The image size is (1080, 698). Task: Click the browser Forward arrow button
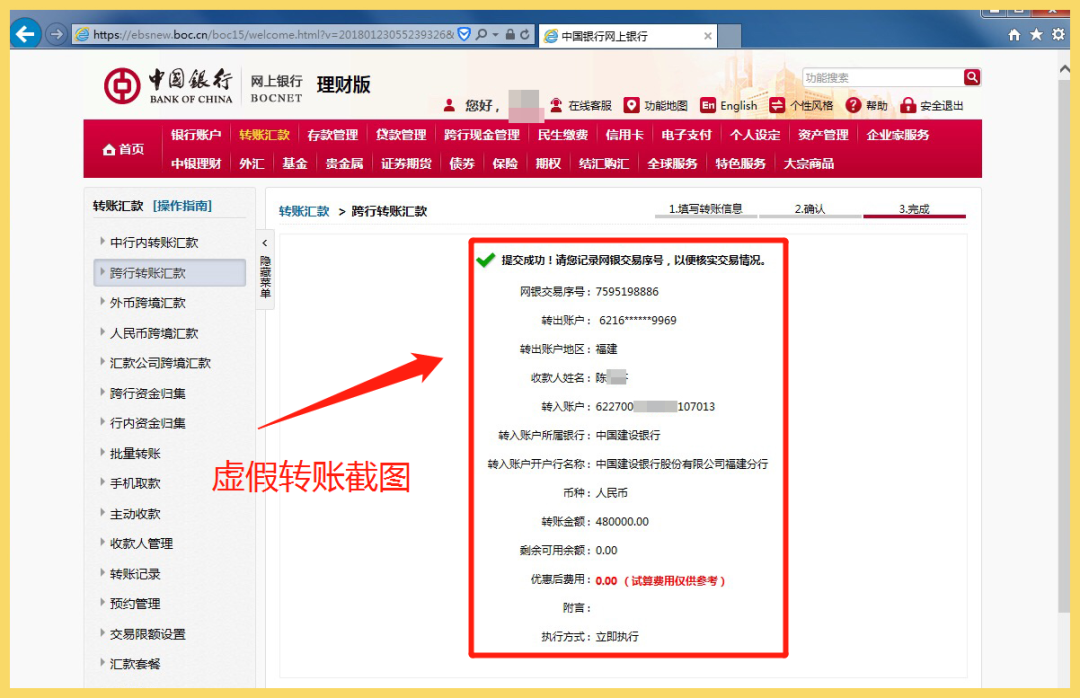56,34
